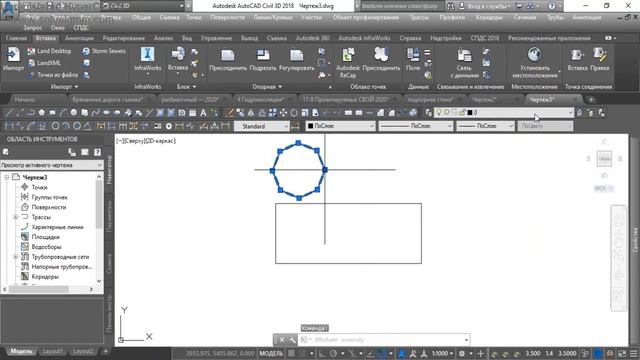Open the connection point Edit (Правка) tool
Screen dimensions: 640x360
click(x=599, y=60)
